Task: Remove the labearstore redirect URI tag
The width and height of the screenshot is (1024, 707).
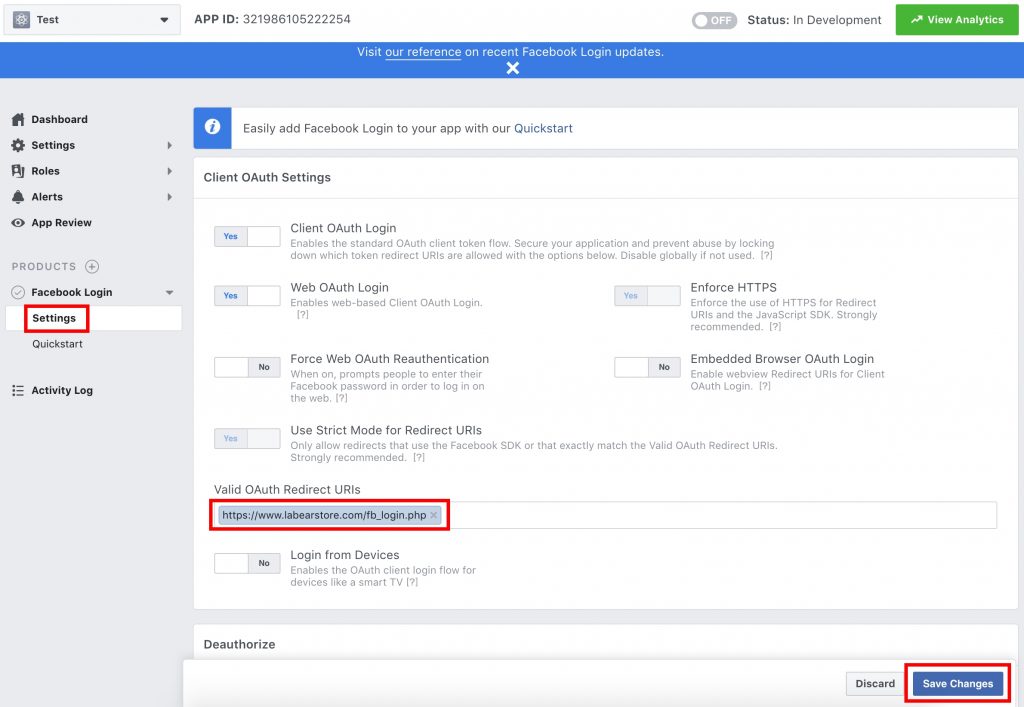Action: pyautogui.click(x=434, y=515)
